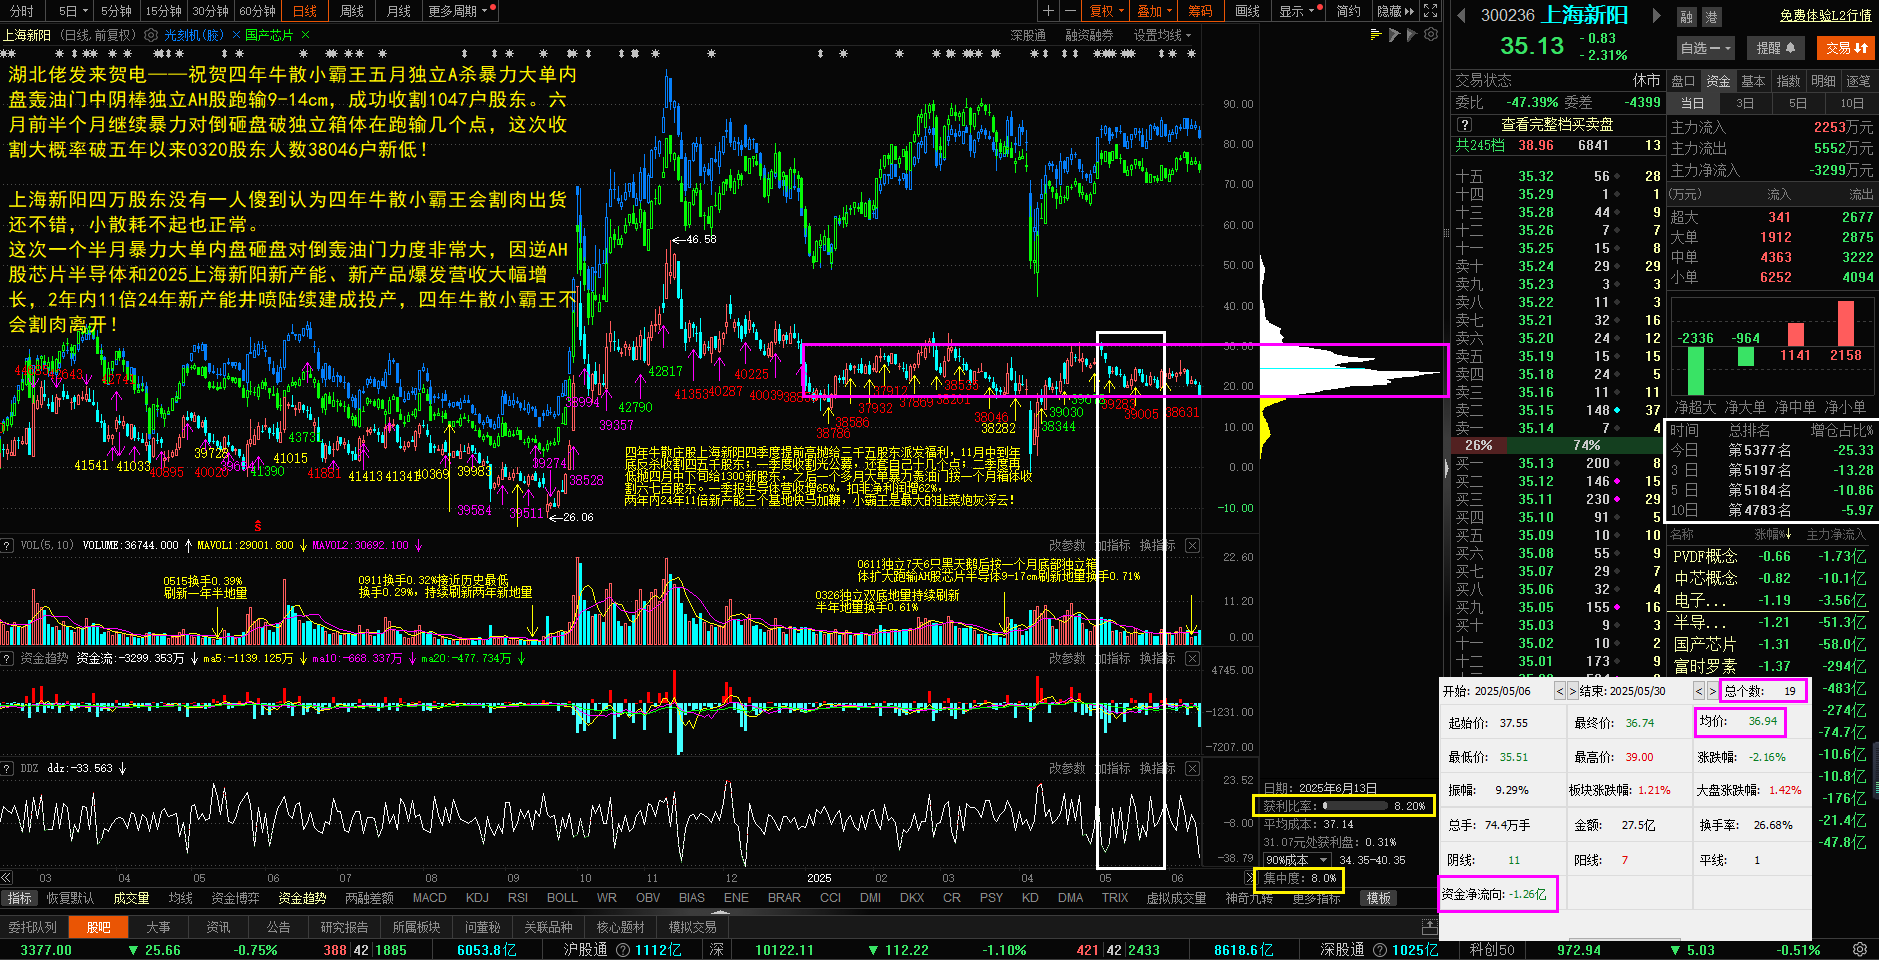Open 复权 dropdown
The width and height of the screenshot is (1879, 960).
click(x=1107, y=11)
